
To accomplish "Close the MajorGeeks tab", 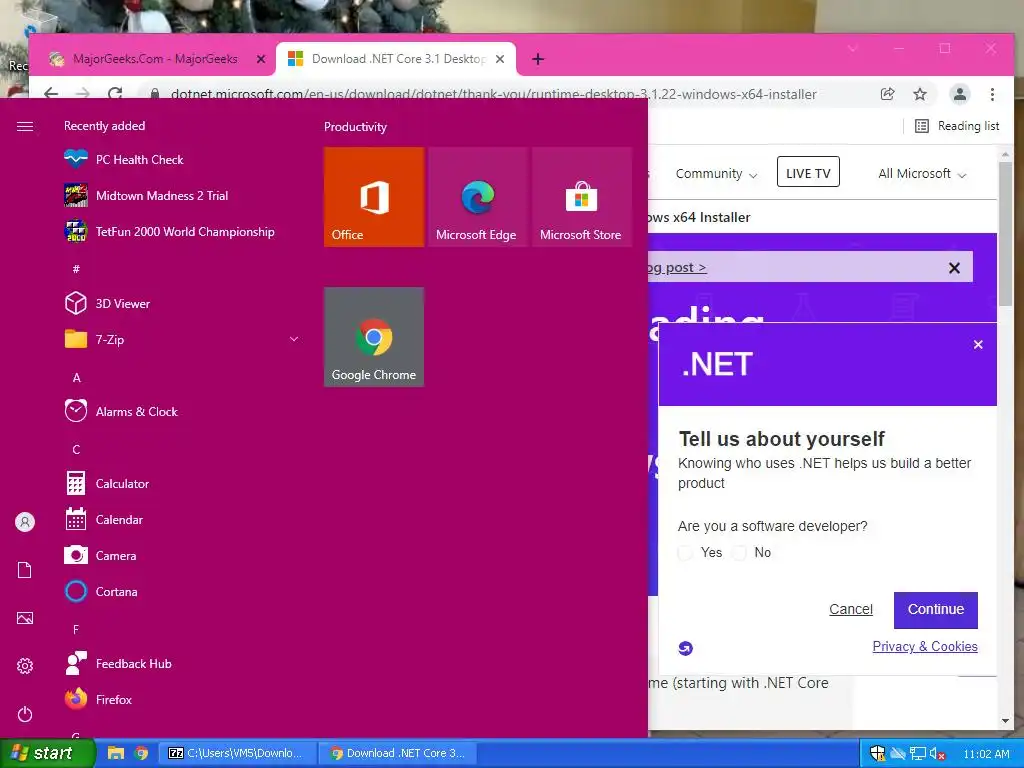I will tap(261, 59).
